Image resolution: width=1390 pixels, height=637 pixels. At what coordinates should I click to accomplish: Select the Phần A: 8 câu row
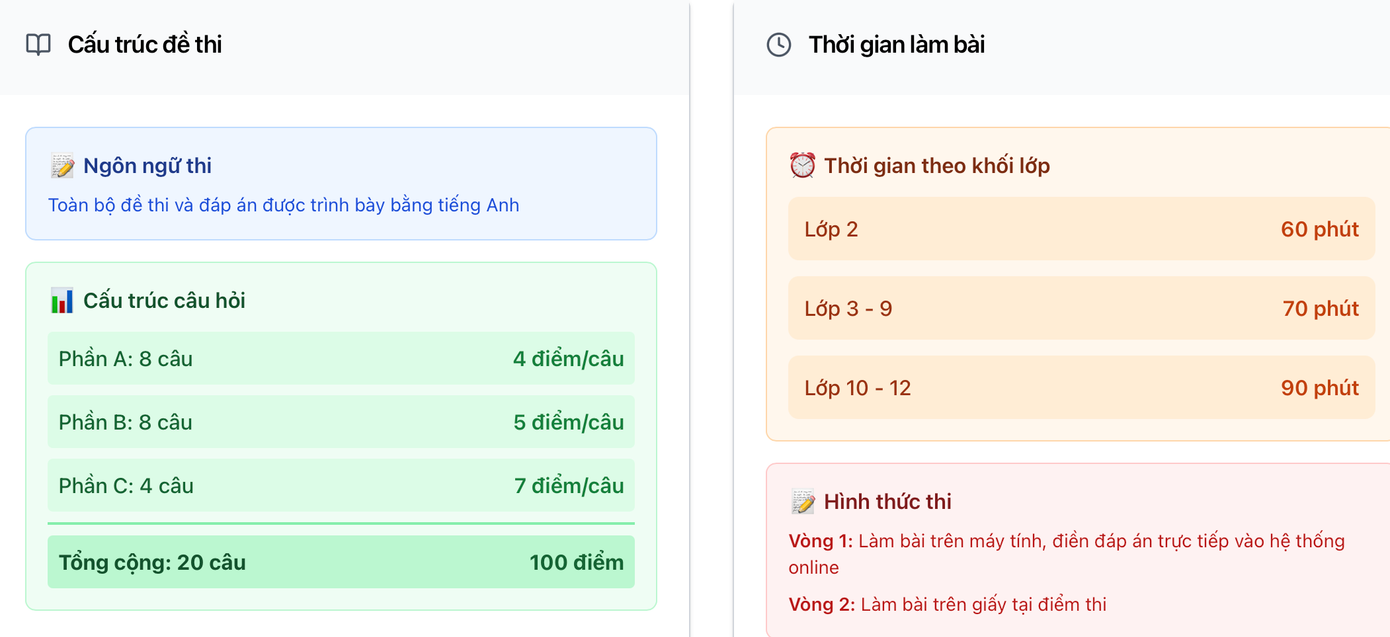pos(341,359)
